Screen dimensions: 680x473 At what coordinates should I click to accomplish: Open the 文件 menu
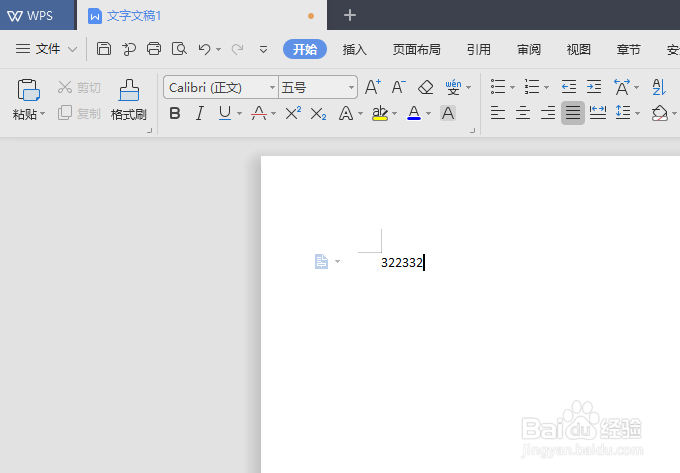tap(46, 49)
